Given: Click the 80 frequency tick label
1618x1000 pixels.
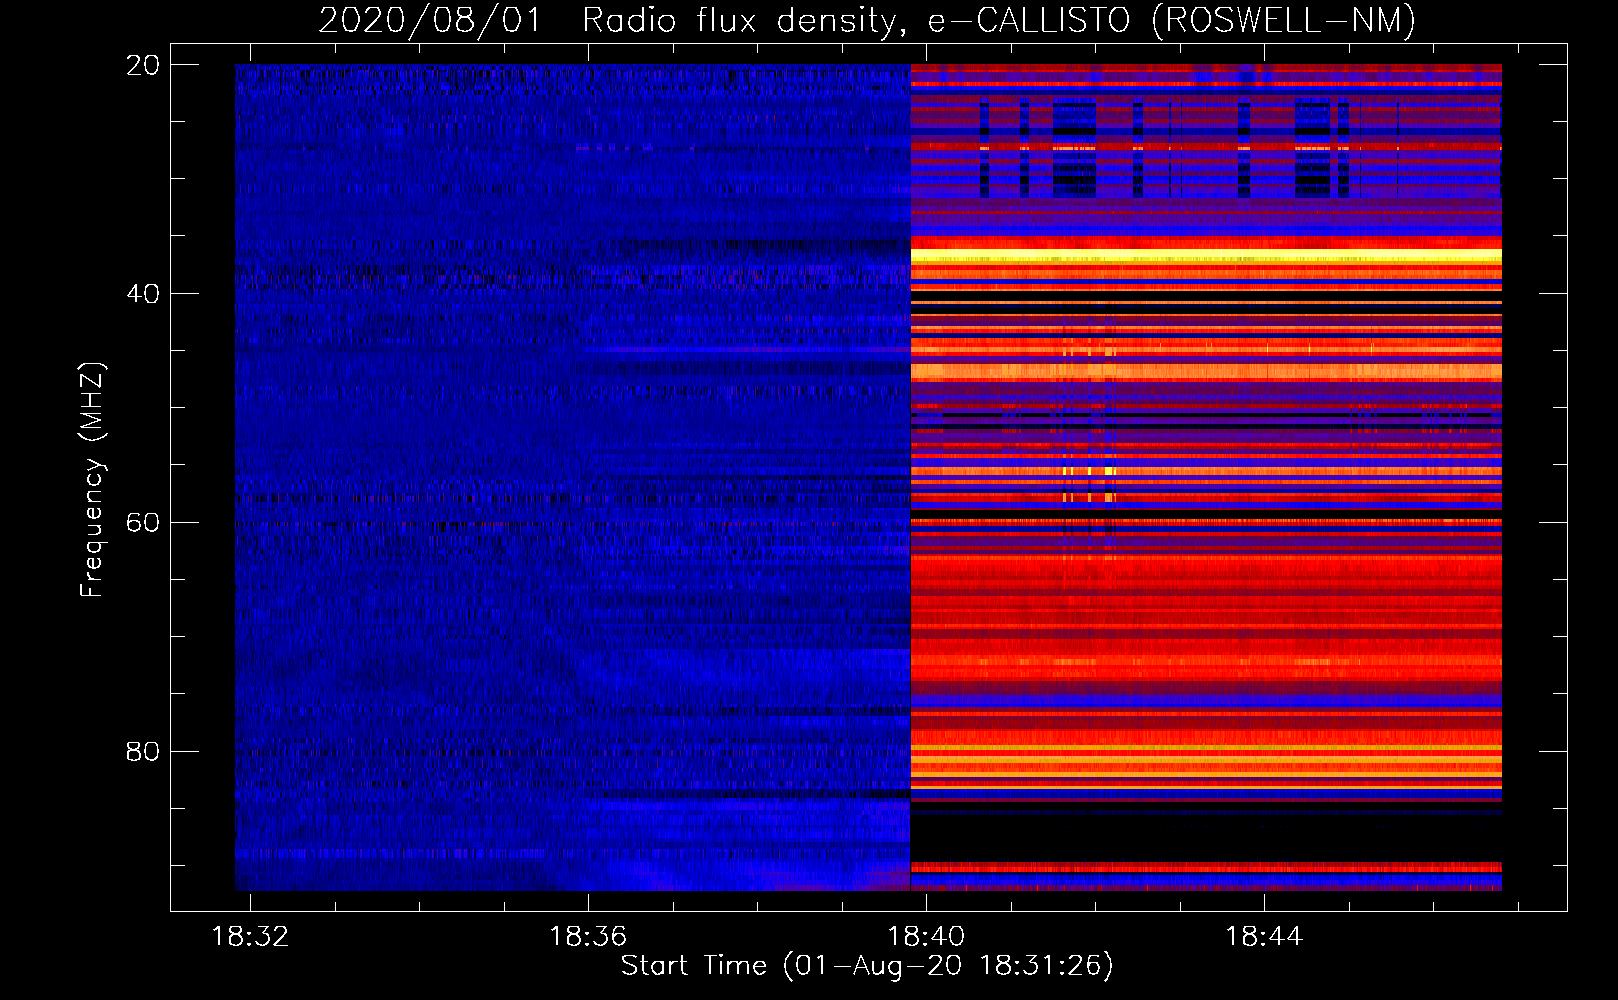Looking at the screenshot, I should (x=142, y=751).
